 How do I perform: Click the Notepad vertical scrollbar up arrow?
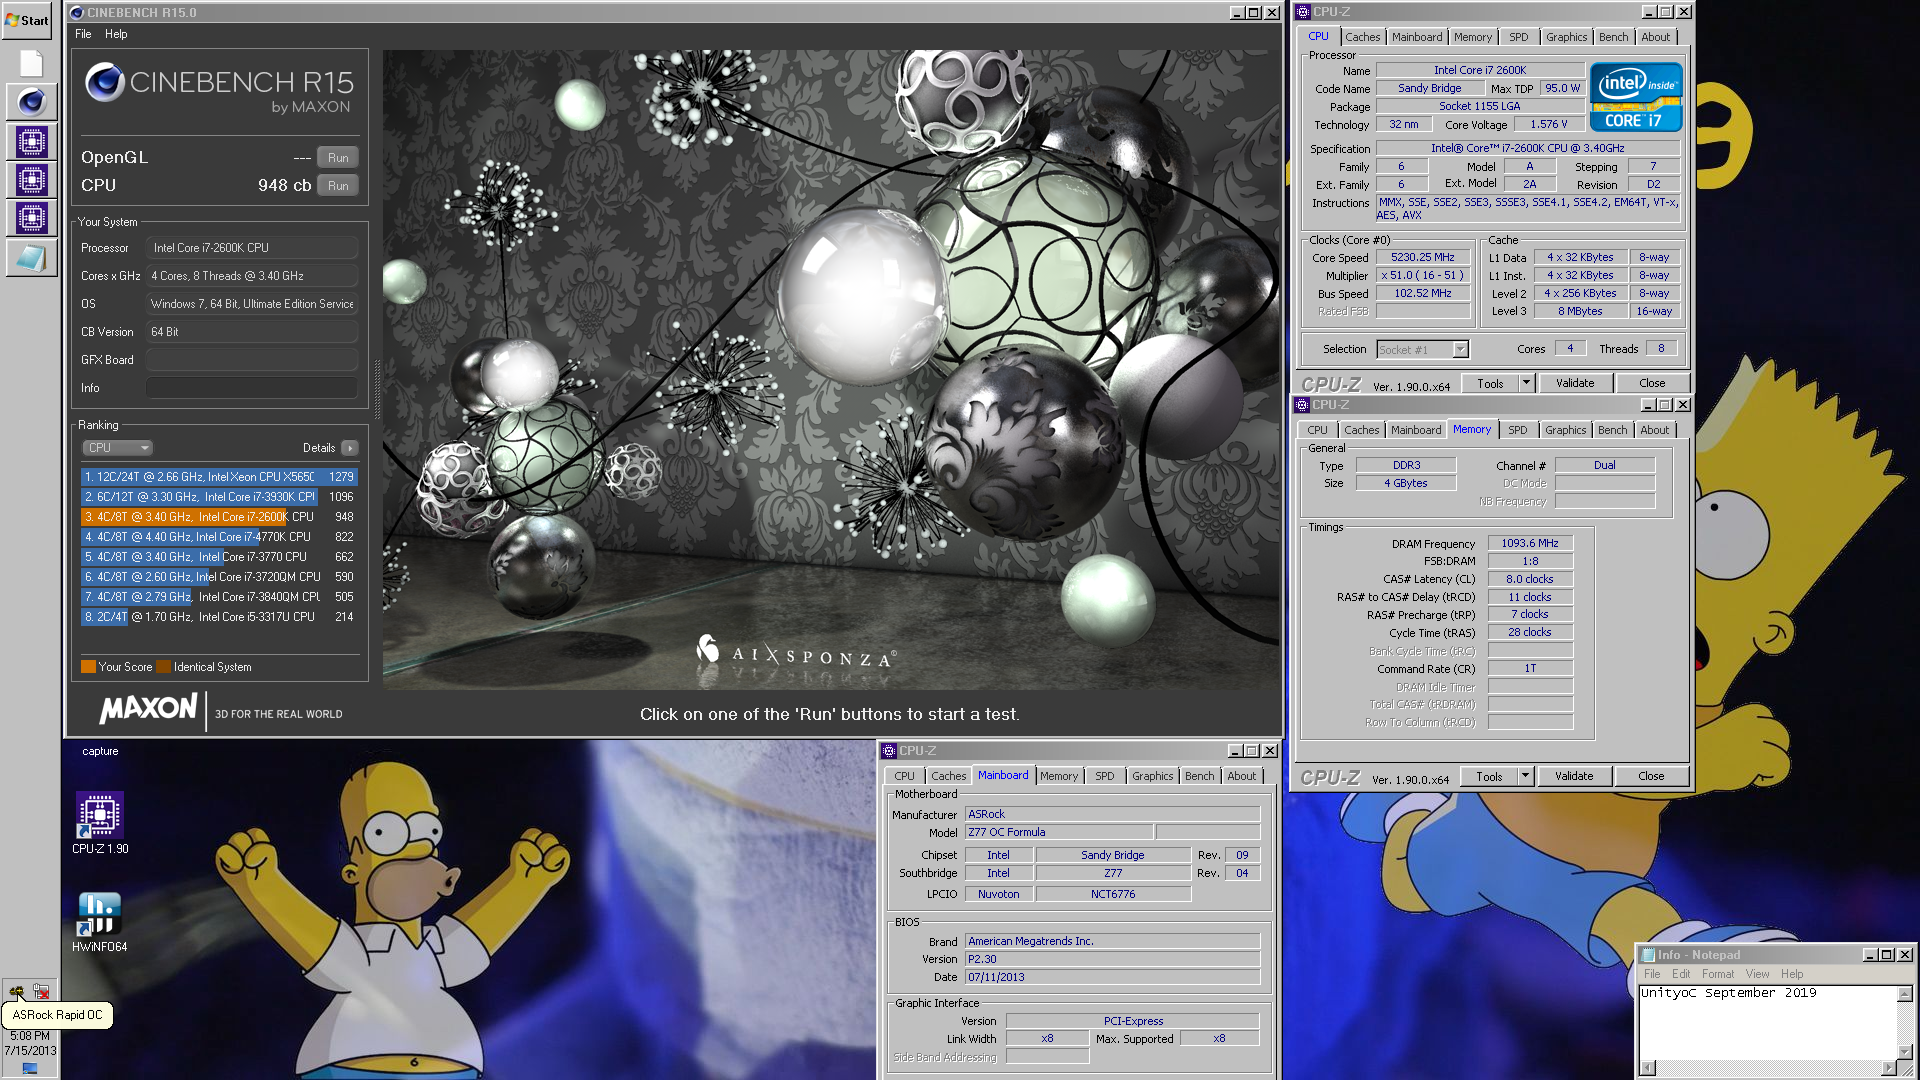(x=1905, y=993)
